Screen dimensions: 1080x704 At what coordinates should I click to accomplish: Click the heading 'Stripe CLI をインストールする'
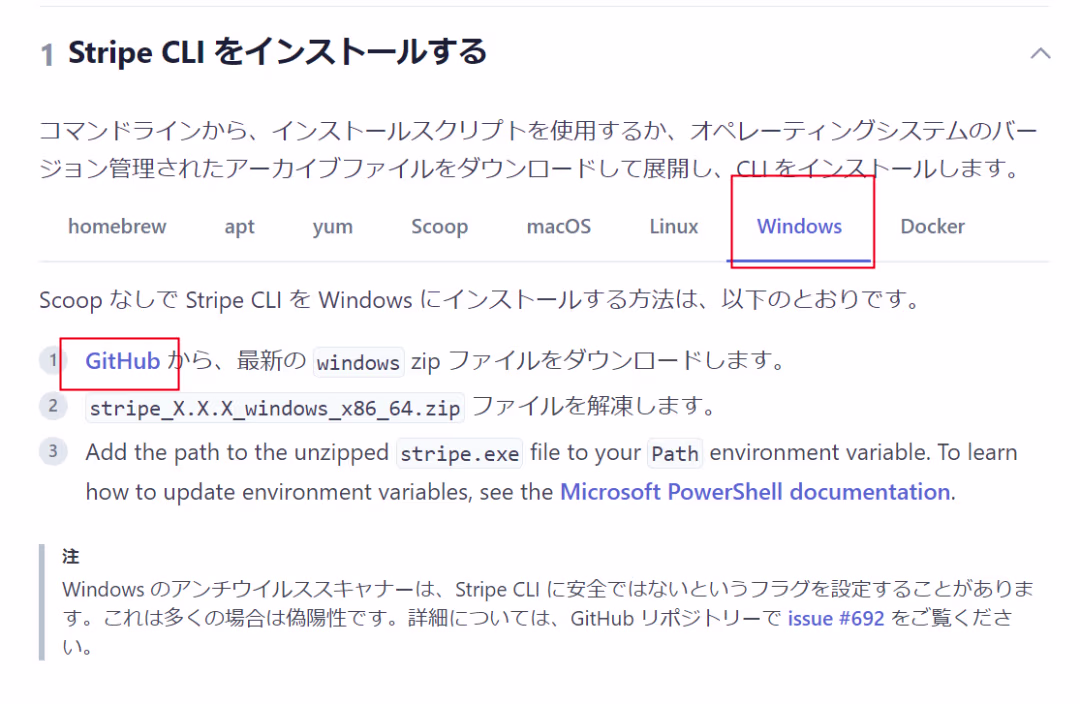[278, 52]
